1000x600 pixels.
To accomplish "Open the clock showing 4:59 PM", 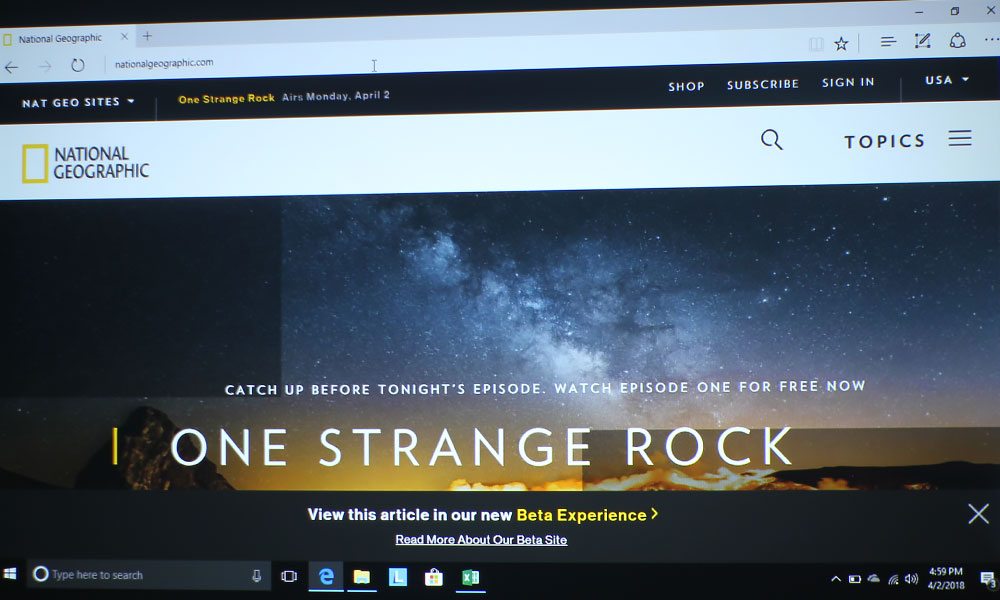I will pyautogui.click(x=946, y=578).
